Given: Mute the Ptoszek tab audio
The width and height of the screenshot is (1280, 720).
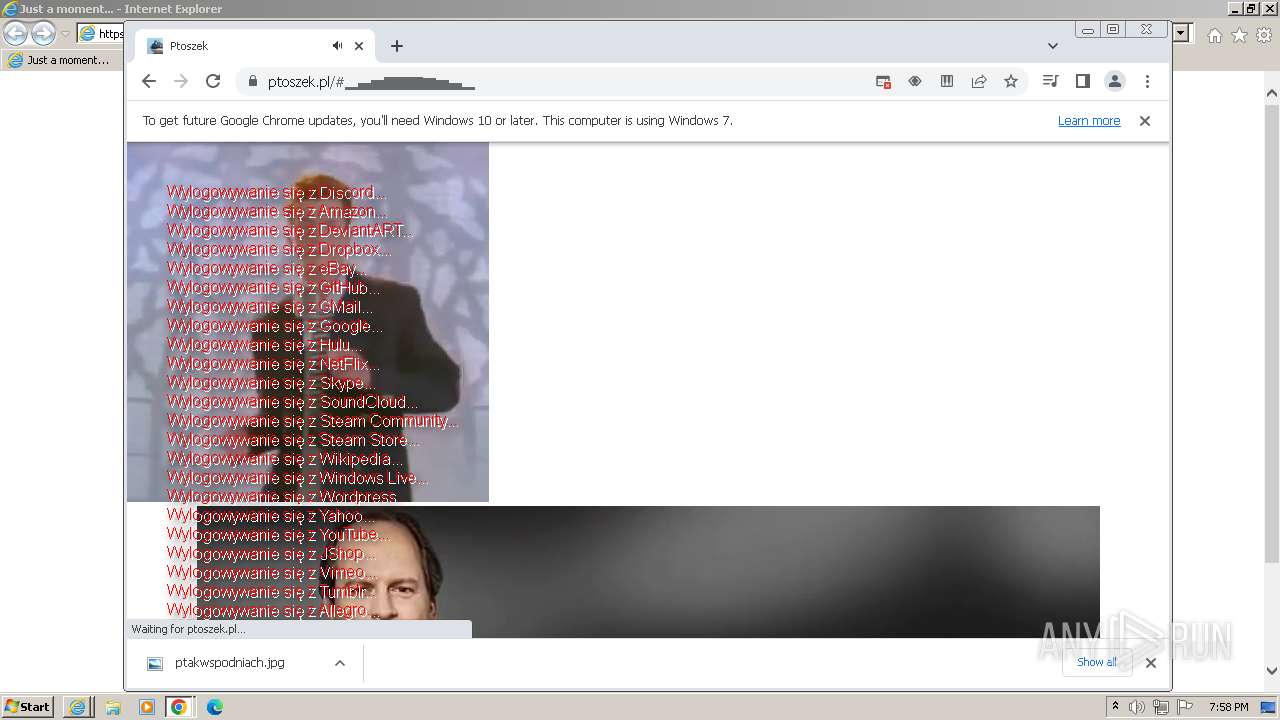Looking at the screenshot, I should click(338, 46).
